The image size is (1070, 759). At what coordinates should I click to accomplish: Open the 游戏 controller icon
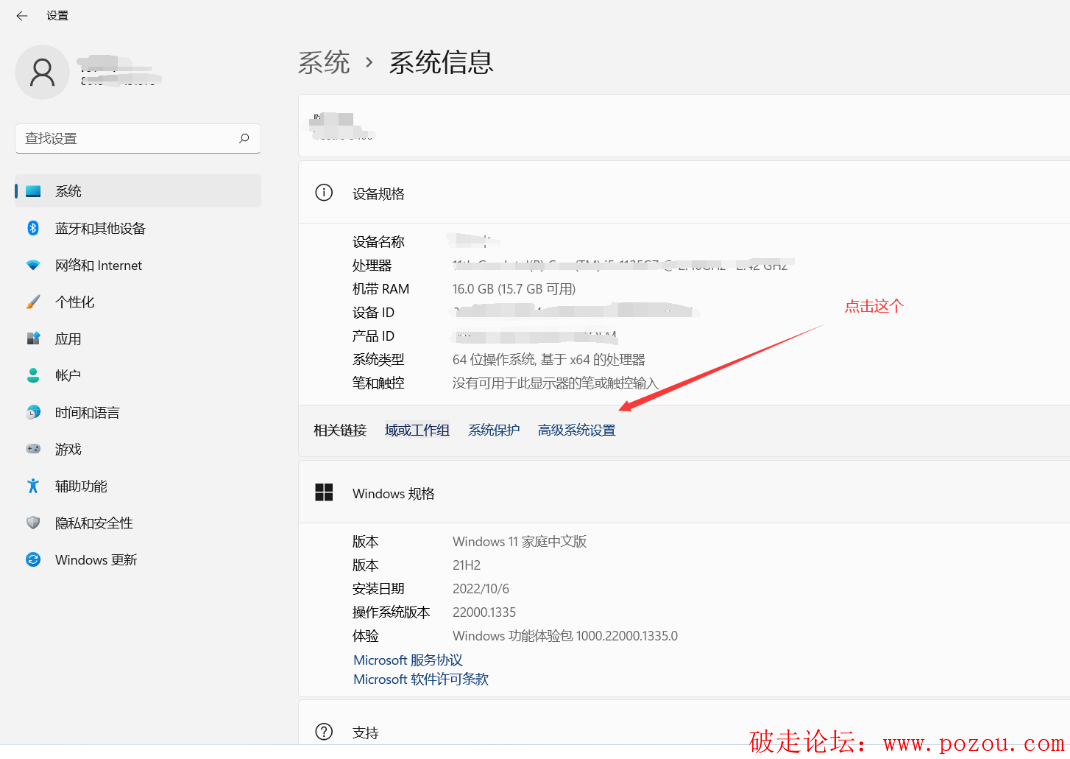(x=33, y=449)
